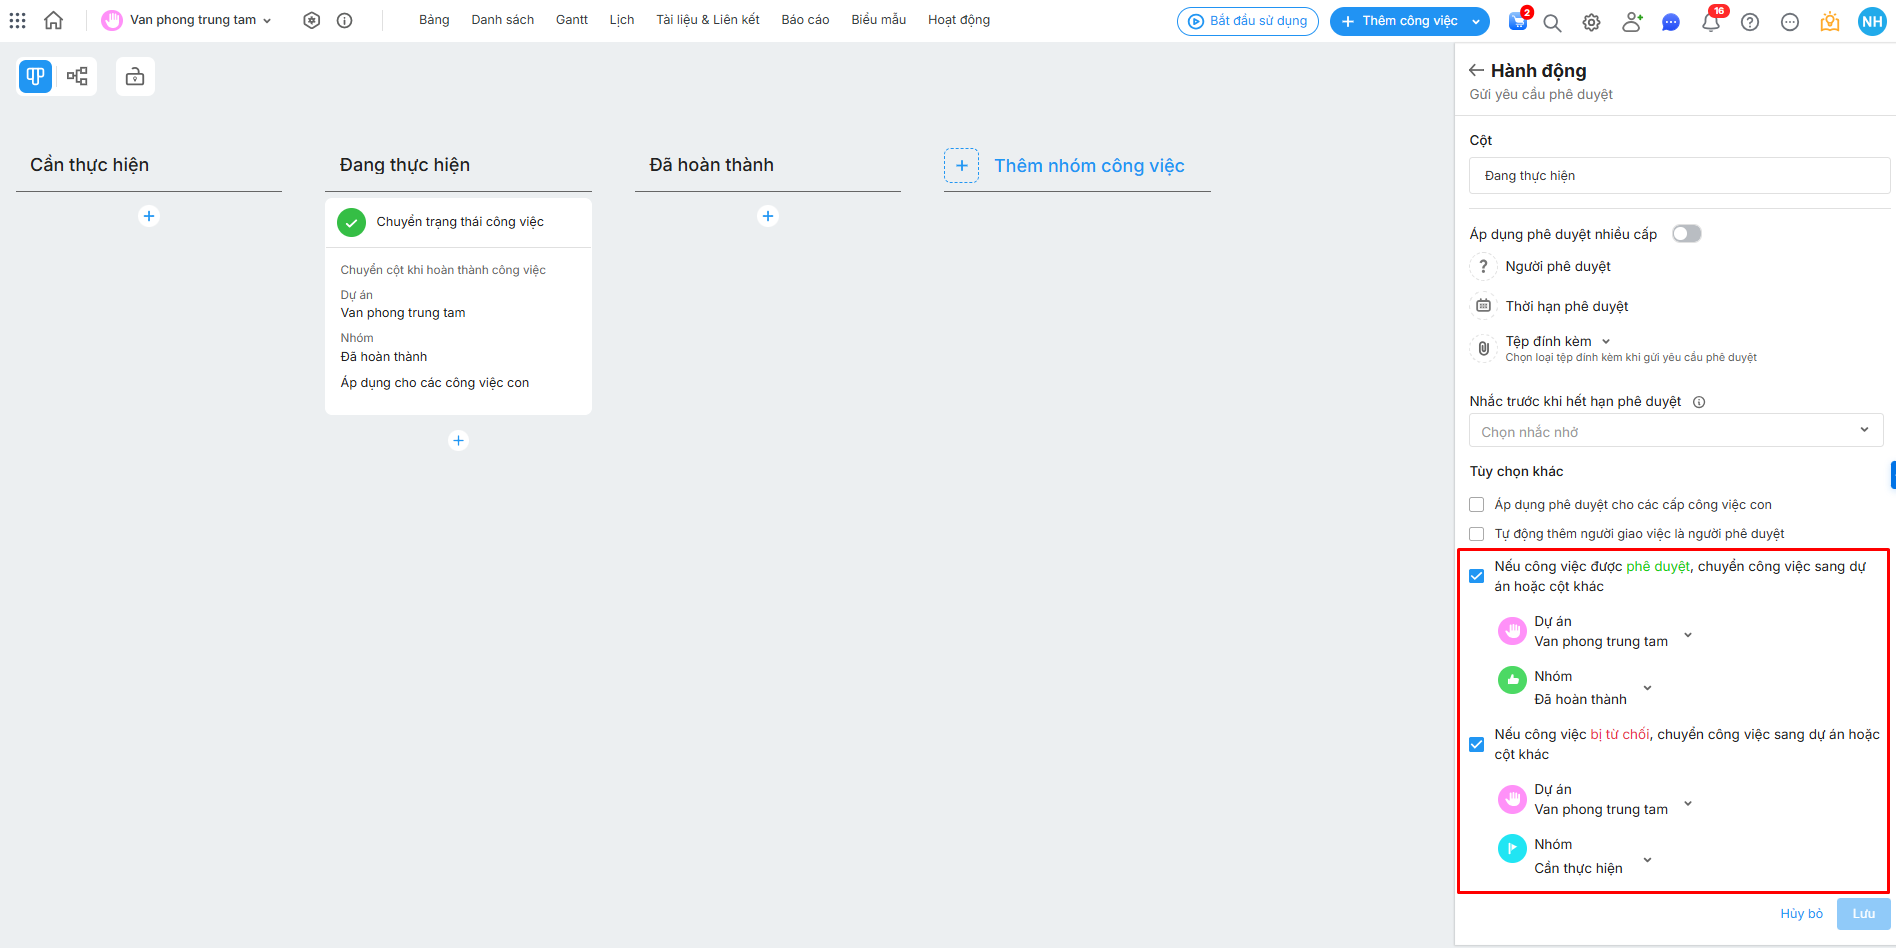Viewport: 1896px width, 948px height.
Task: Show project info icon
Action: pos(345,20)
